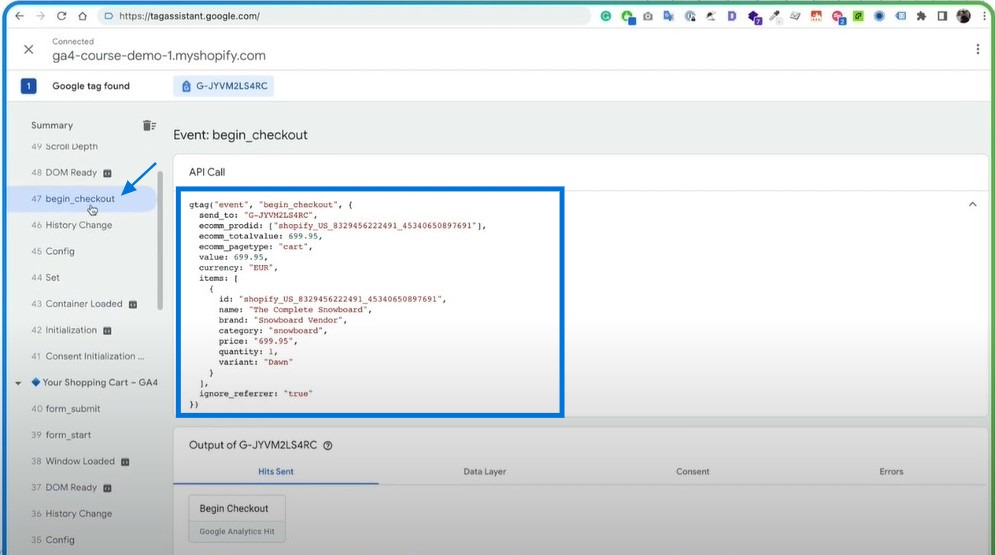Close the Tag Assistant debug session

(x=29, y=49)
